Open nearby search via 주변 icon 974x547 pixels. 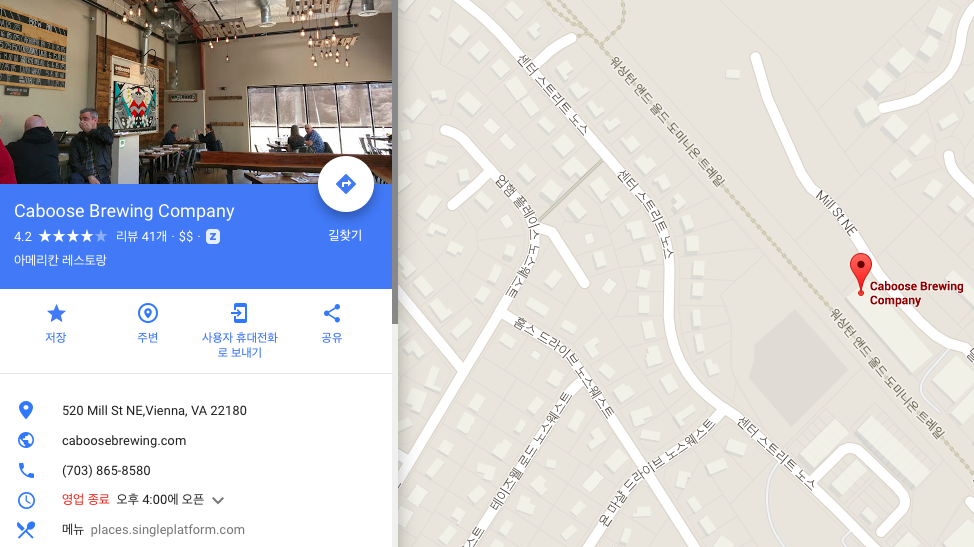coord(148,314)
